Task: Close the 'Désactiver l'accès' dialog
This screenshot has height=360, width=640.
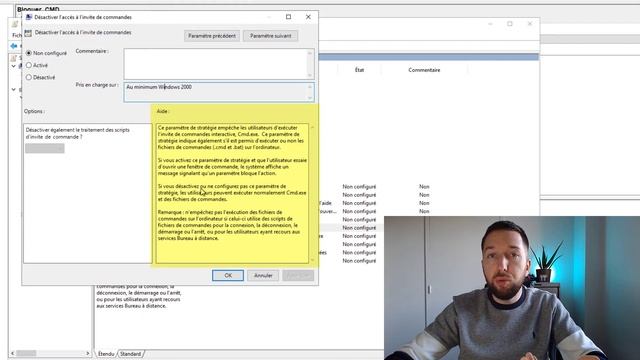Action: pos(308,17)
